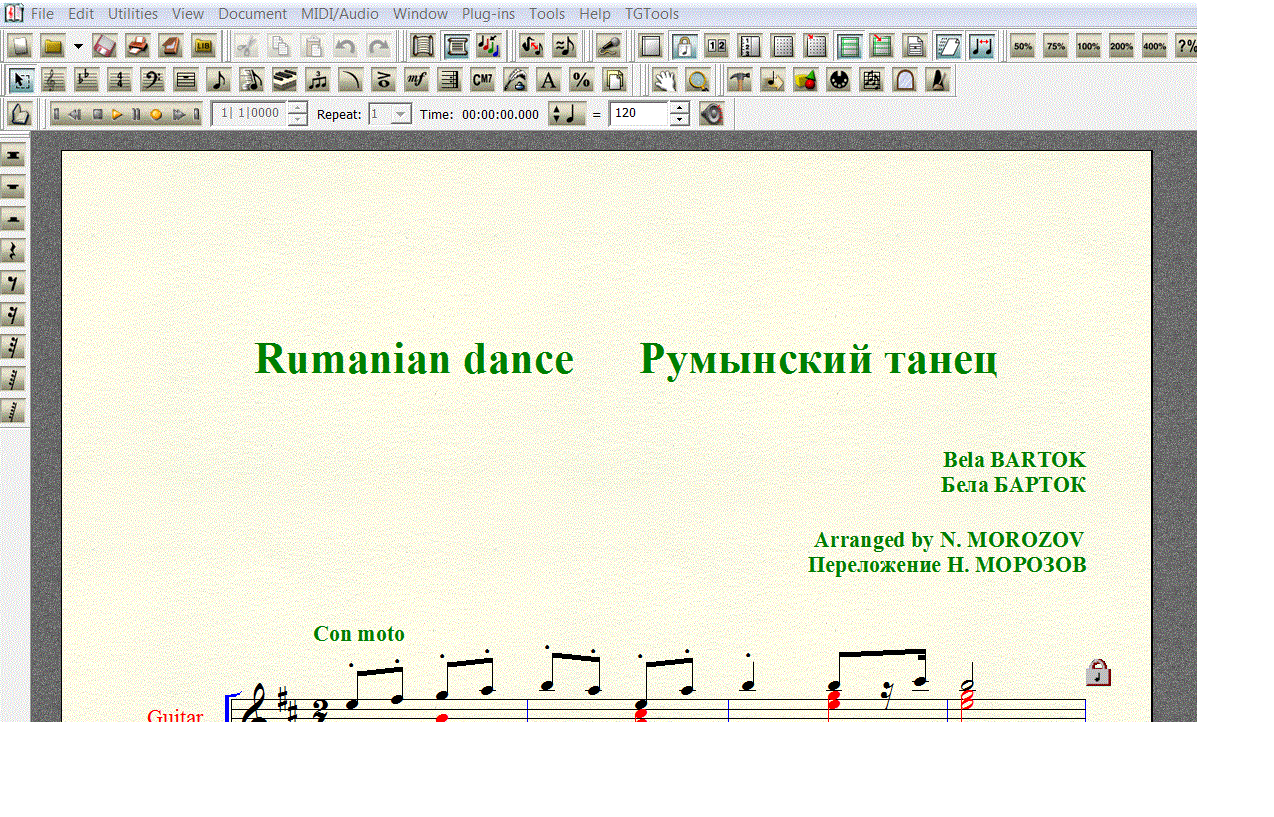The width and height of the screenshot is (1274, 817).
Task: Click the tempo input field showing 120
Action: 638,114
